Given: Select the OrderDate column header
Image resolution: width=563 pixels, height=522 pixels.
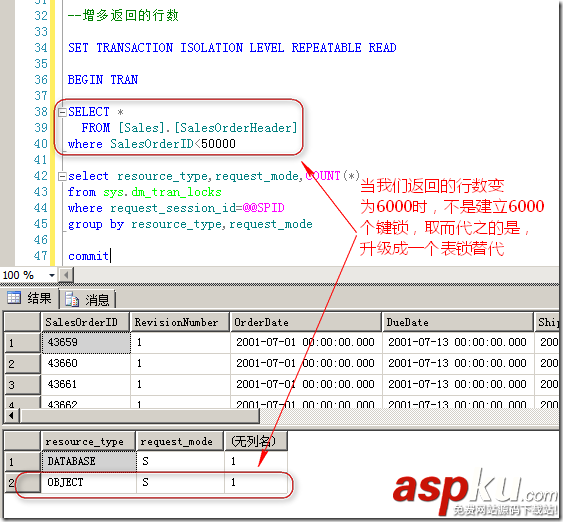Looking at the screenshot, I should coord(306,322).
